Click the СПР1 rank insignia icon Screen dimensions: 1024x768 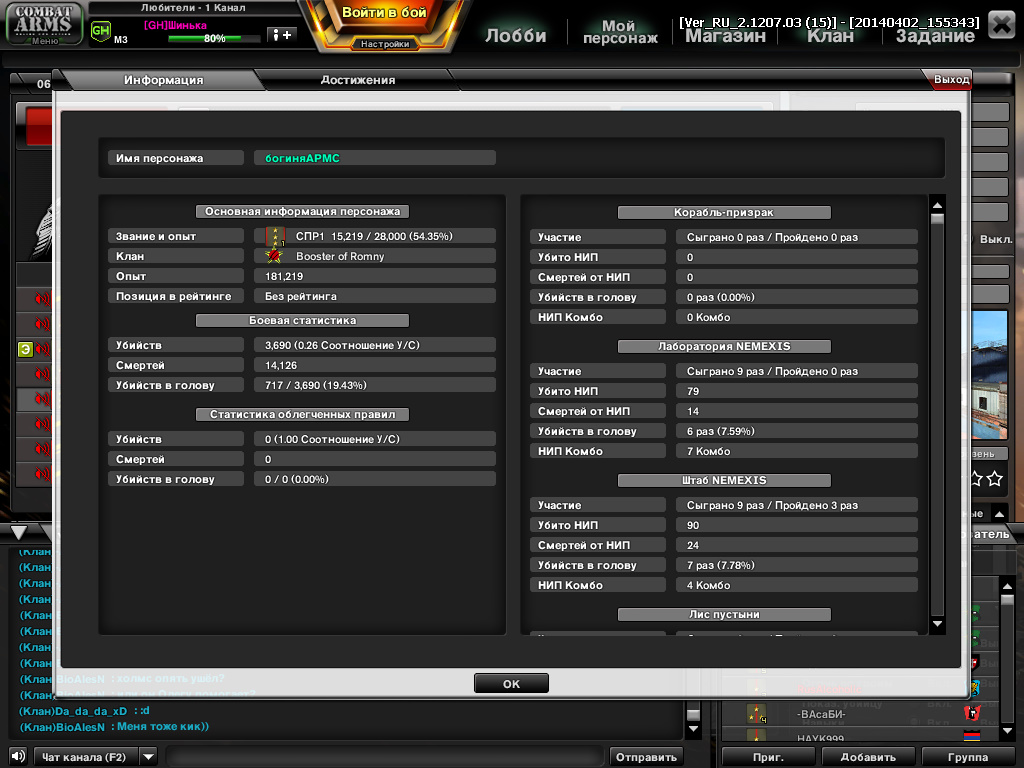pos(276,236)
